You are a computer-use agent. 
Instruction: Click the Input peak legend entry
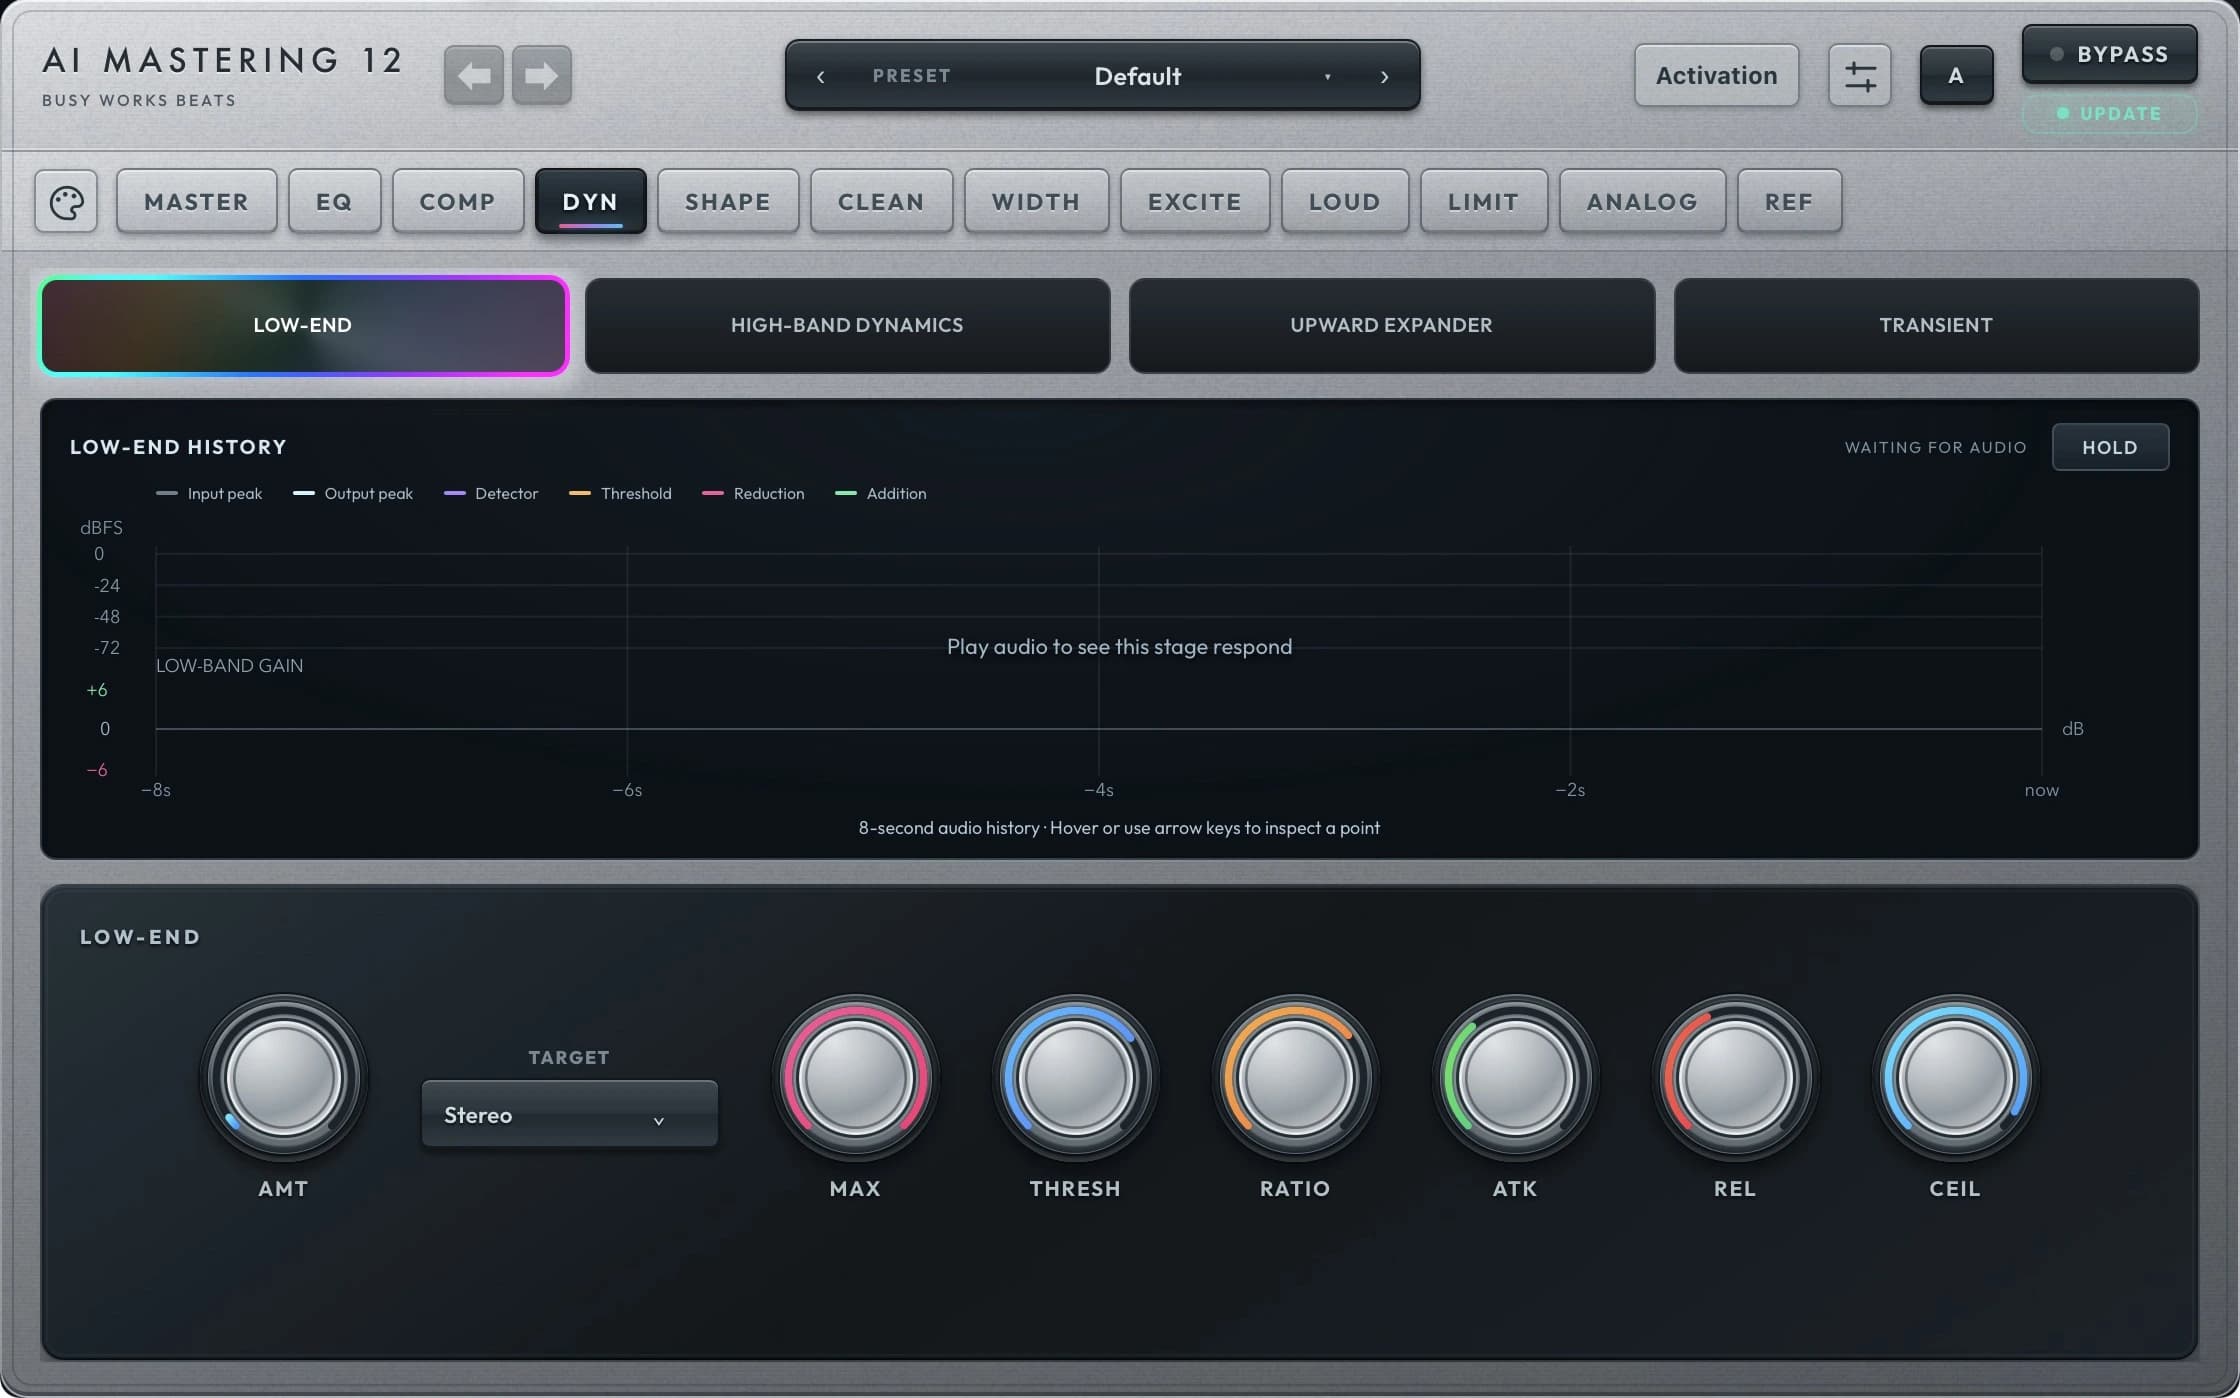click(x=210, y=494)
